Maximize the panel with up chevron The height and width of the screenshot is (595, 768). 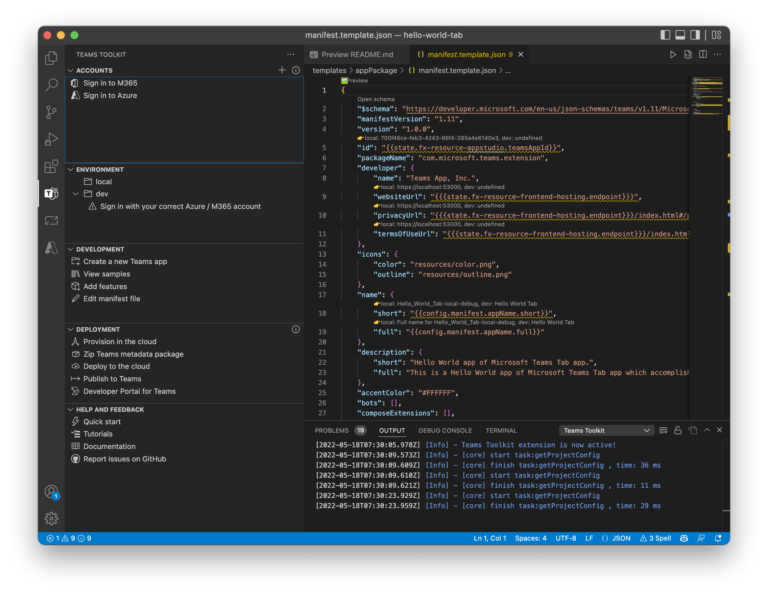[x=707, y=430]
